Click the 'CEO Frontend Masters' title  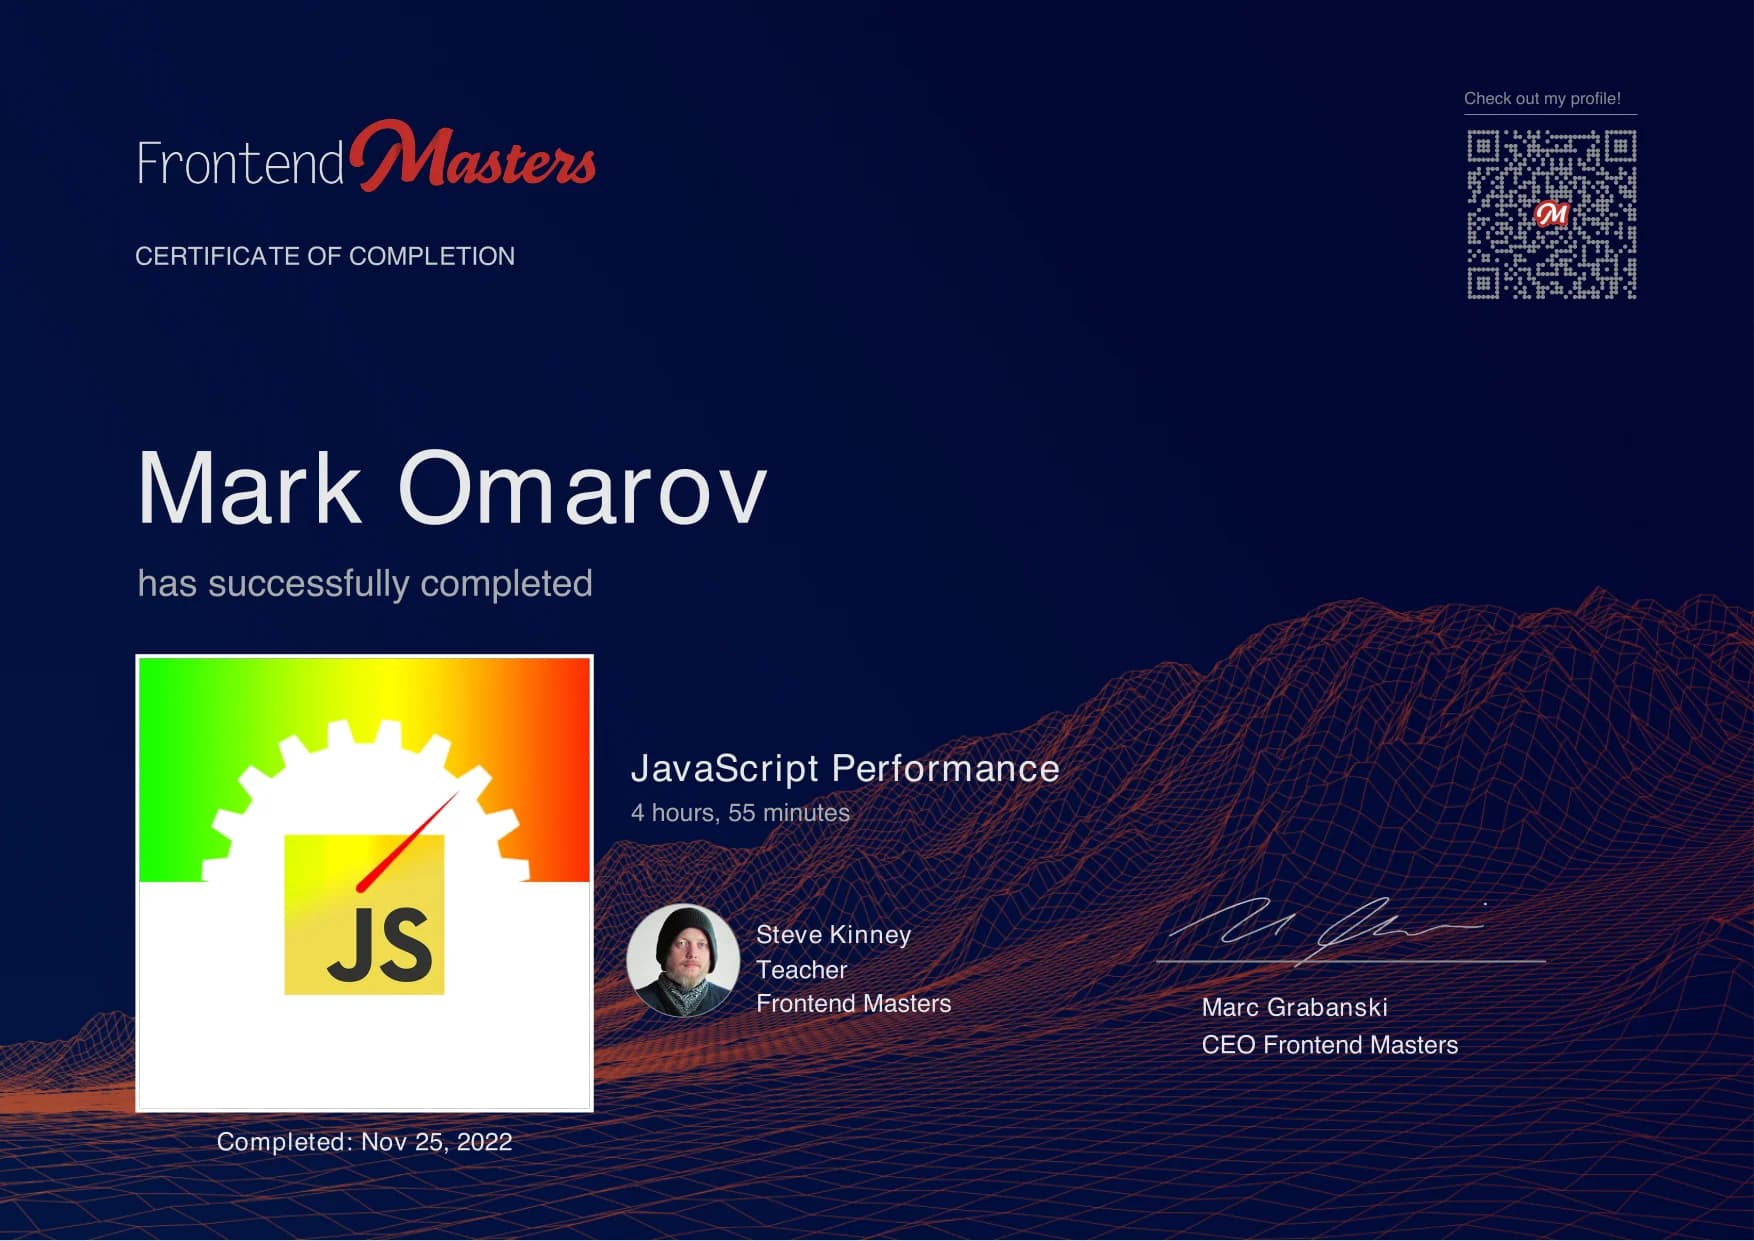1330,1045
